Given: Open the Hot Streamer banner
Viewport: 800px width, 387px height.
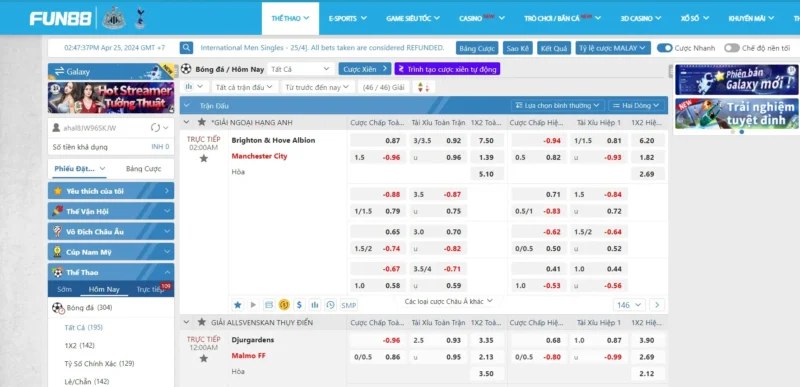Looking at the screenshot, I should click(111, 98).
